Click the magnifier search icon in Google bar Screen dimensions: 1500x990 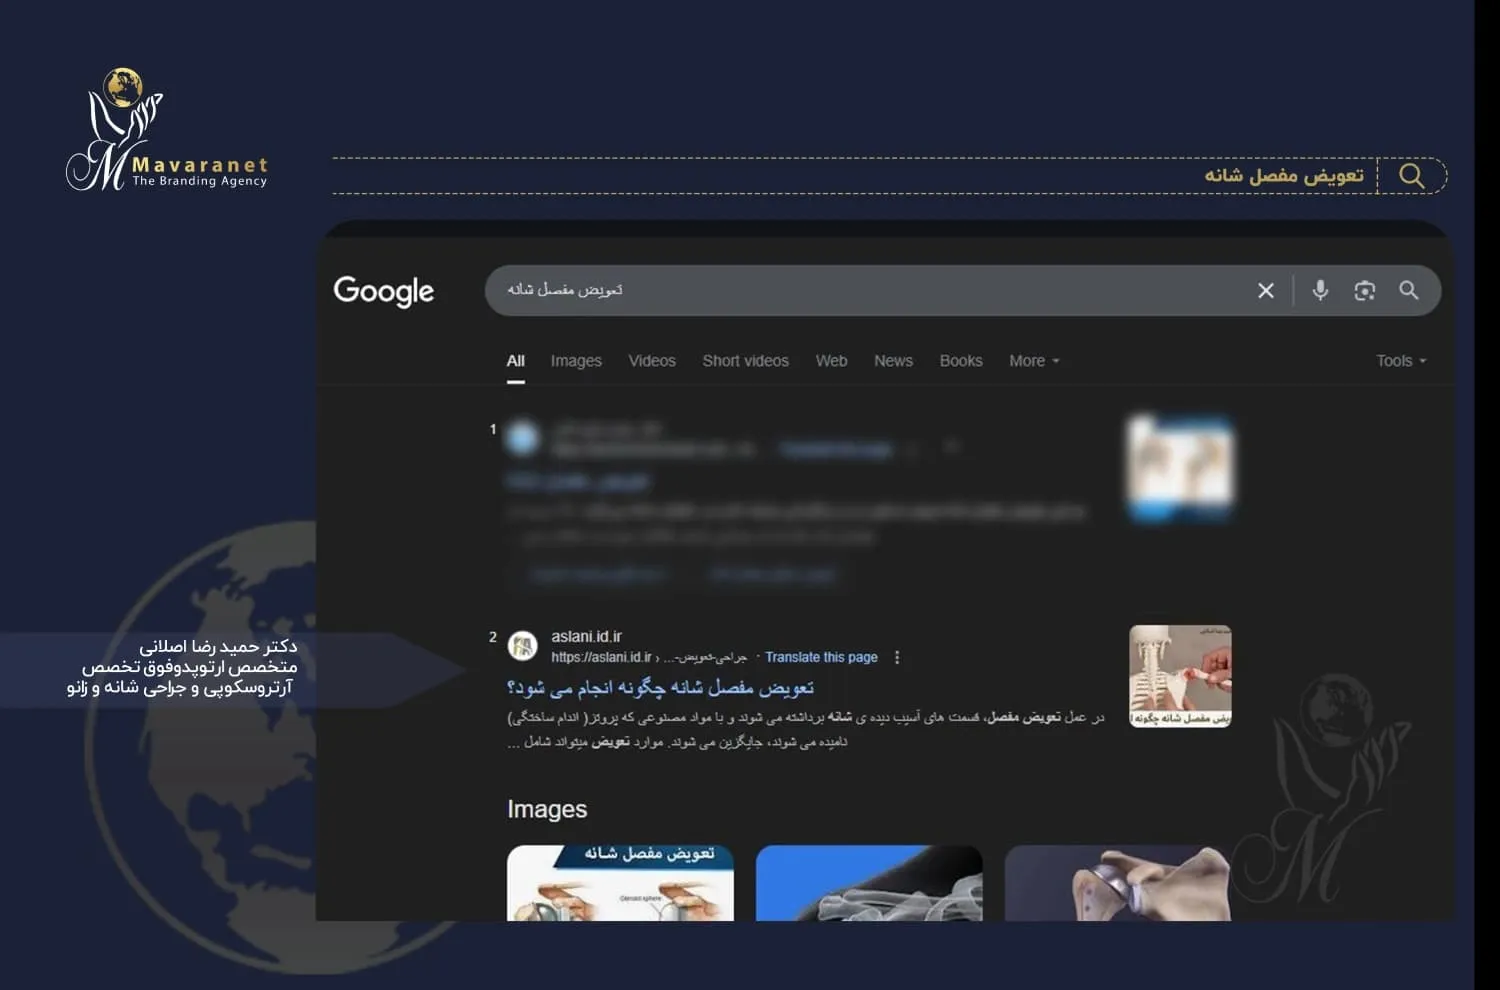1408,290
